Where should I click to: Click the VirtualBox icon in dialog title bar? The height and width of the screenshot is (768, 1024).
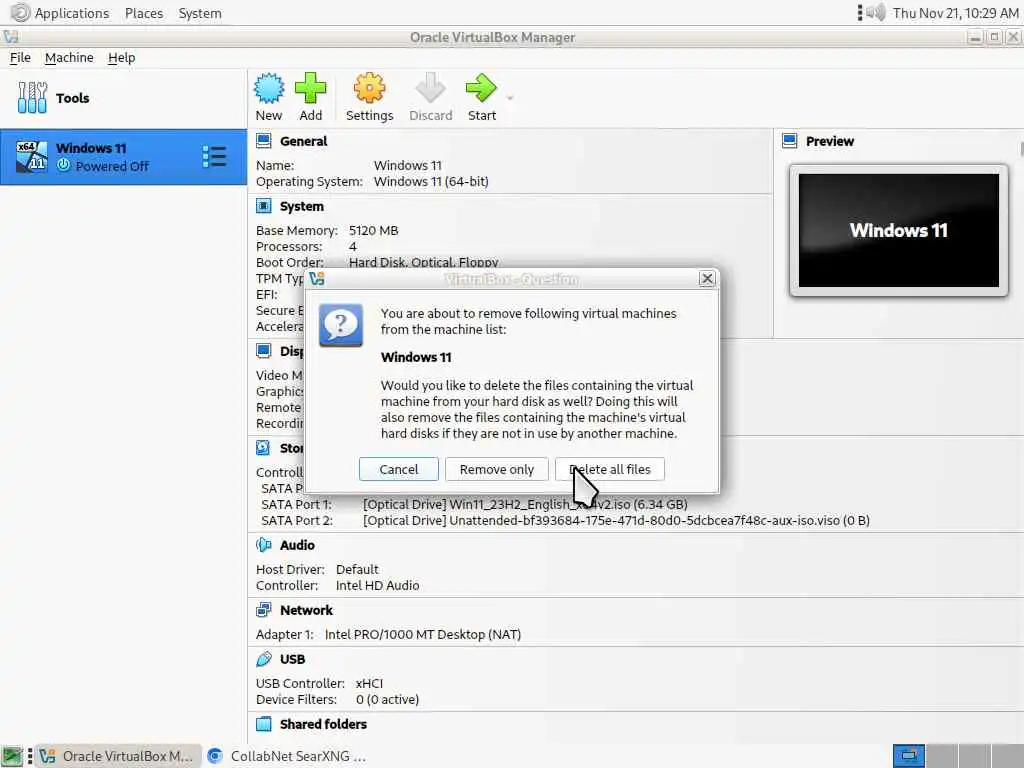pyautogui.click(x=317, y=279)
